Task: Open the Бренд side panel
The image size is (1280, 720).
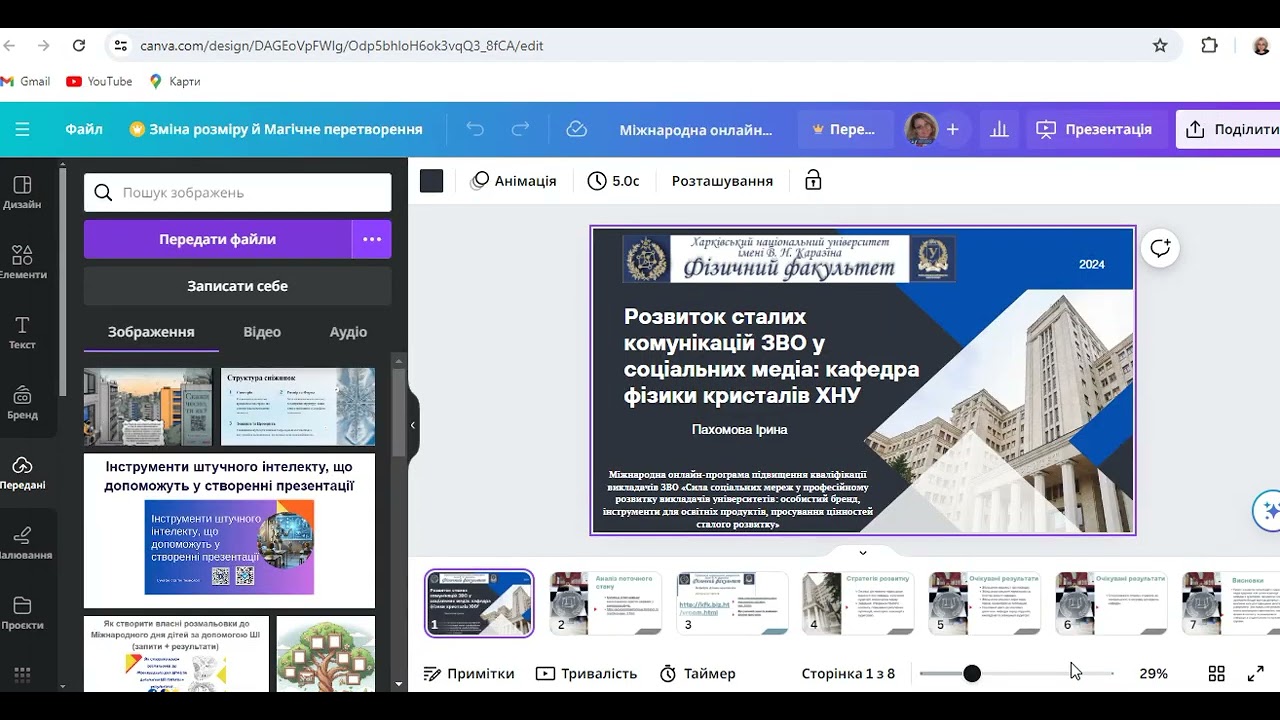Action: tap(22, 403)
